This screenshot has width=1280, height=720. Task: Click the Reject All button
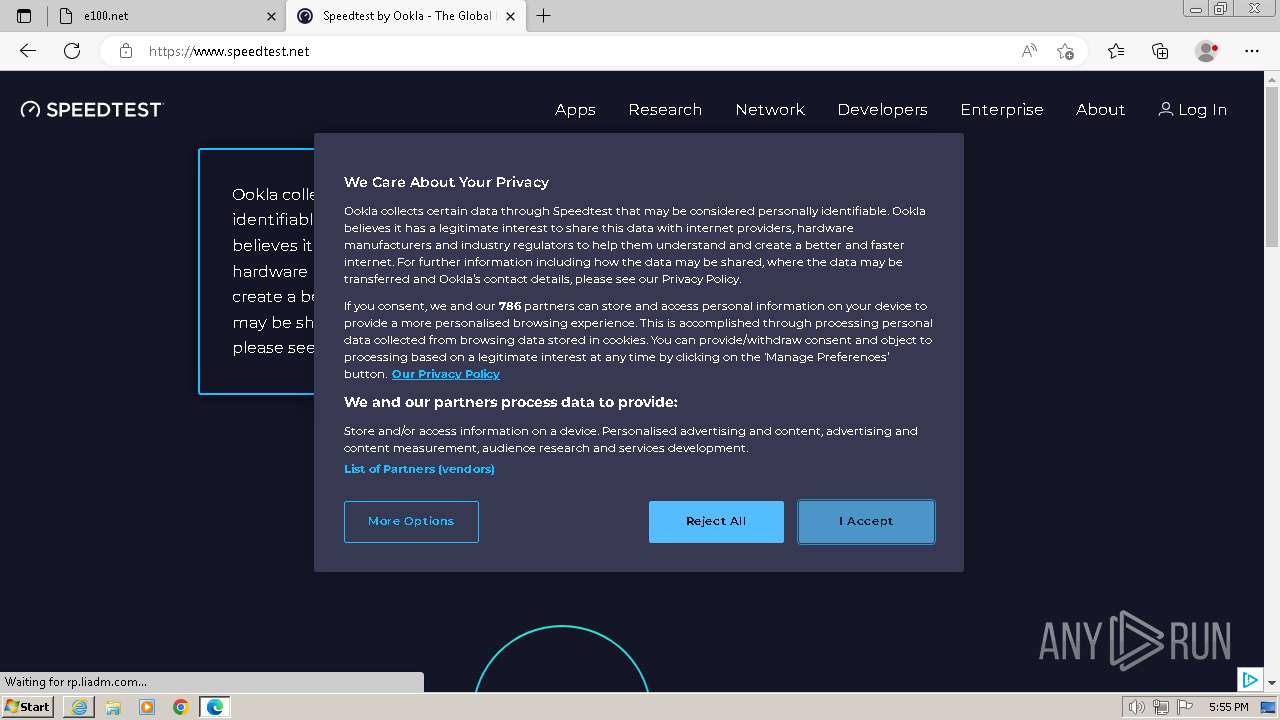[x=716, y=522]
